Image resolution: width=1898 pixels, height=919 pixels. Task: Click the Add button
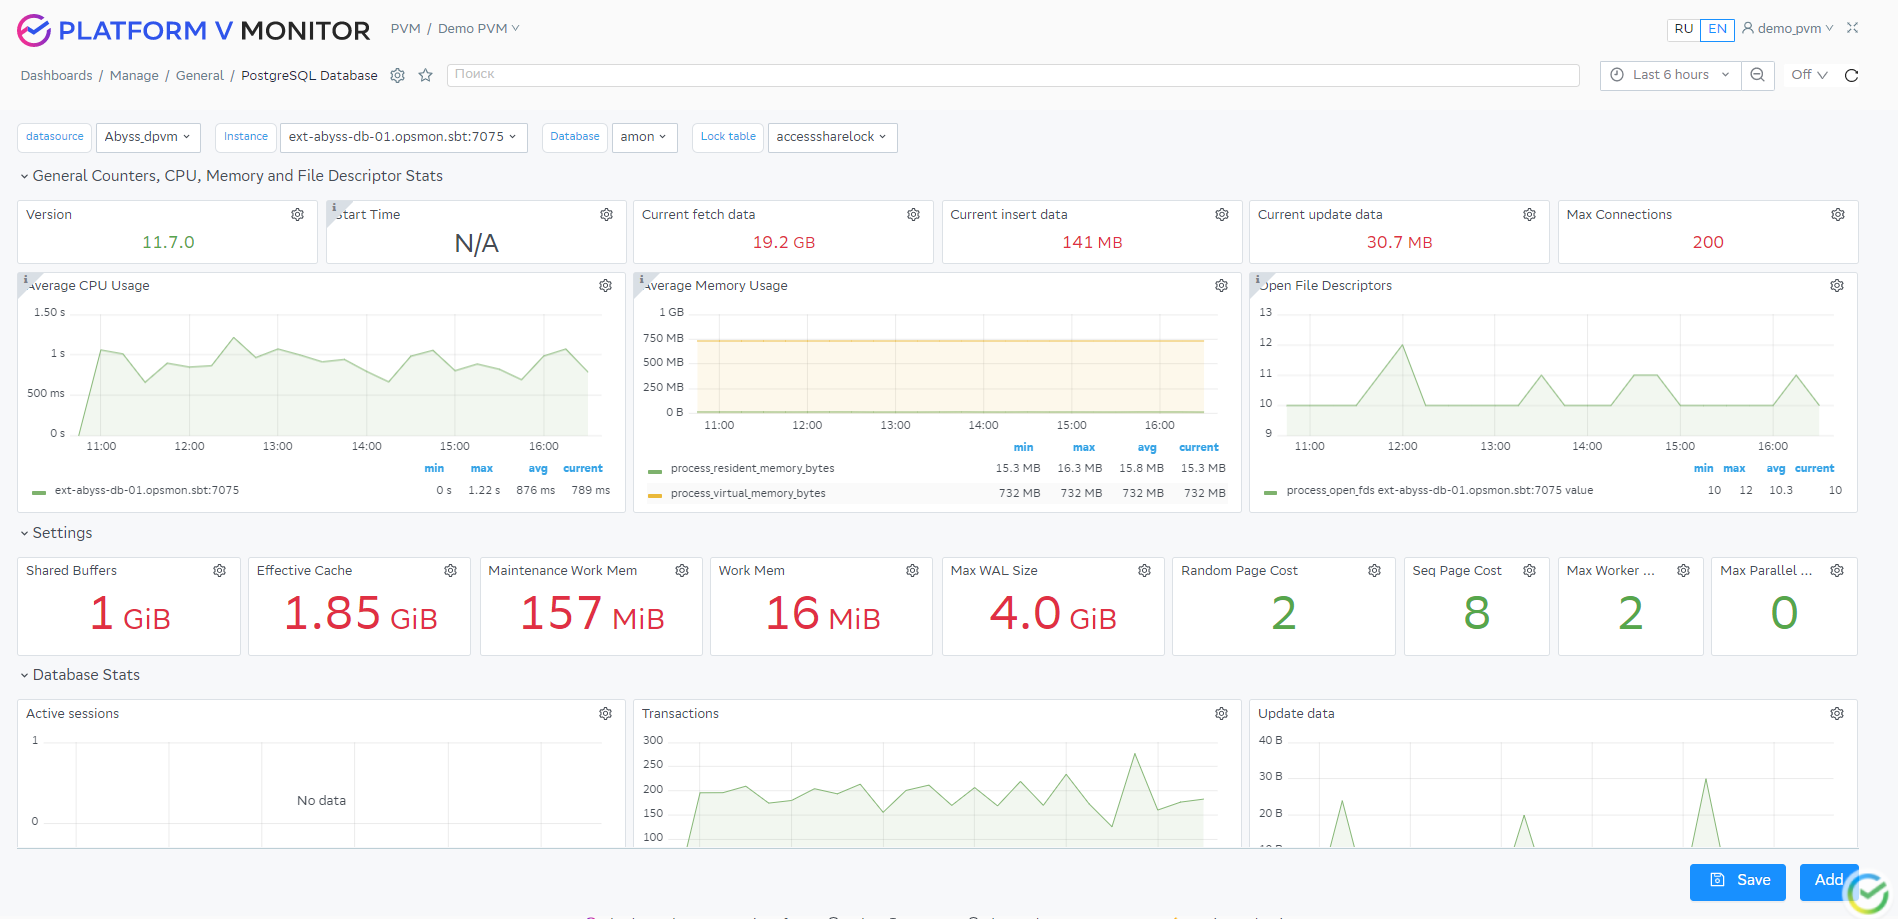(1828, 881)
